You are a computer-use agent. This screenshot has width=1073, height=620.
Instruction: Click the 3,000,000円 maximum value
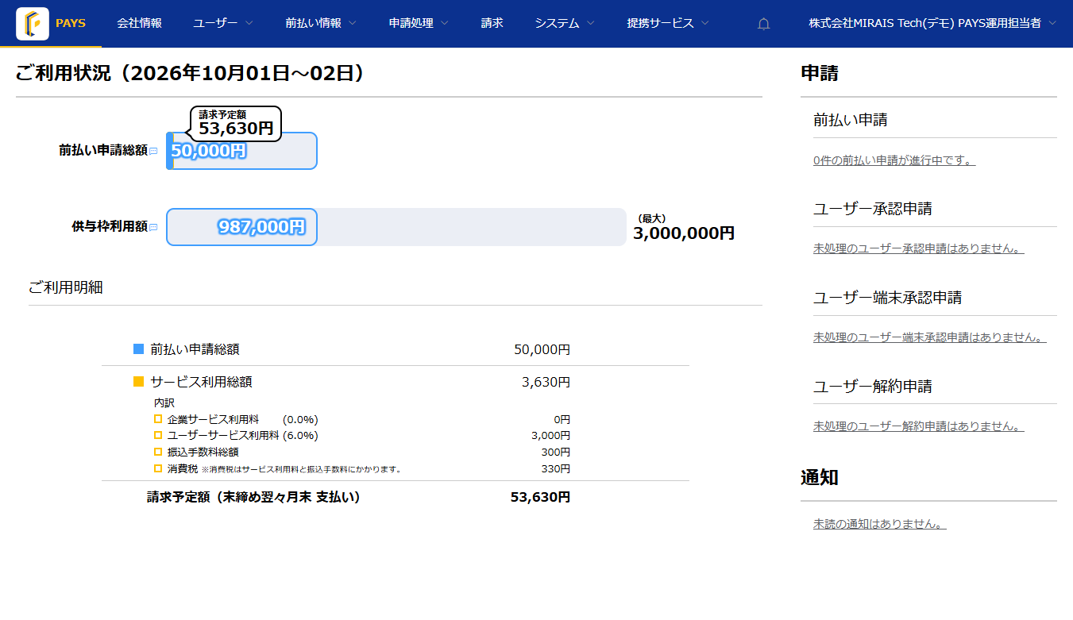click(x=684, y=233)
